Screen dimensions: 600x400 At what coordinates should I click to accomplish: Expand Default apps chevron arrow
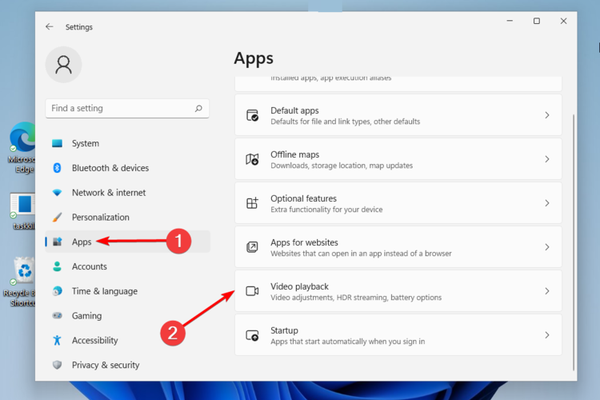click(547, 116)
